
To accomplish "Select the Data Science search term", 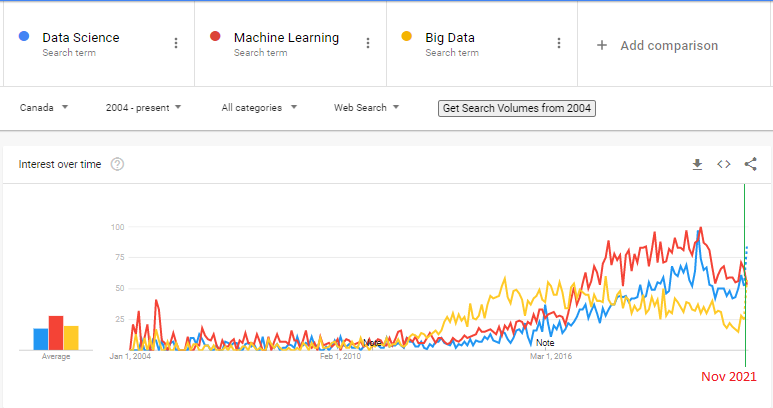I will click(x=81, y=37).
